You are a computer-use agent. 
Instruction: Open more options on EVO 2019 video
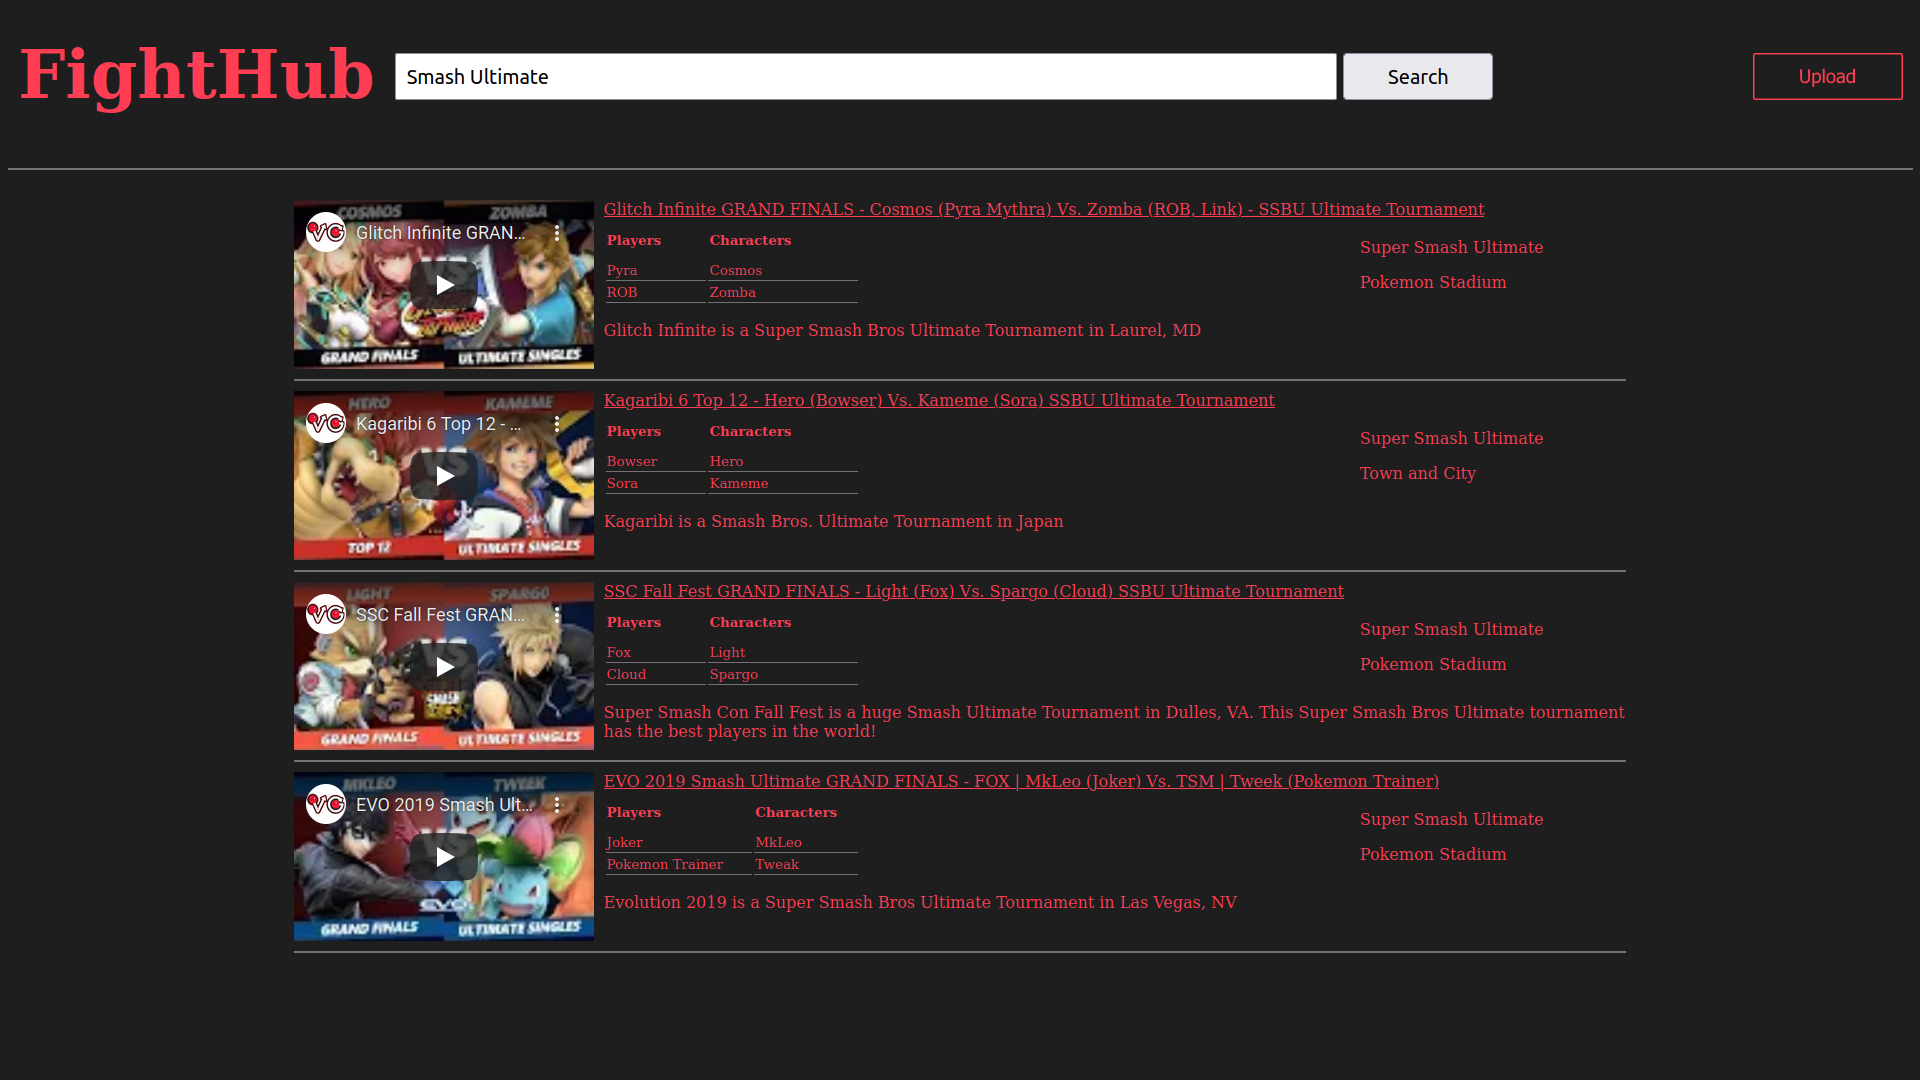pos(557,805)
